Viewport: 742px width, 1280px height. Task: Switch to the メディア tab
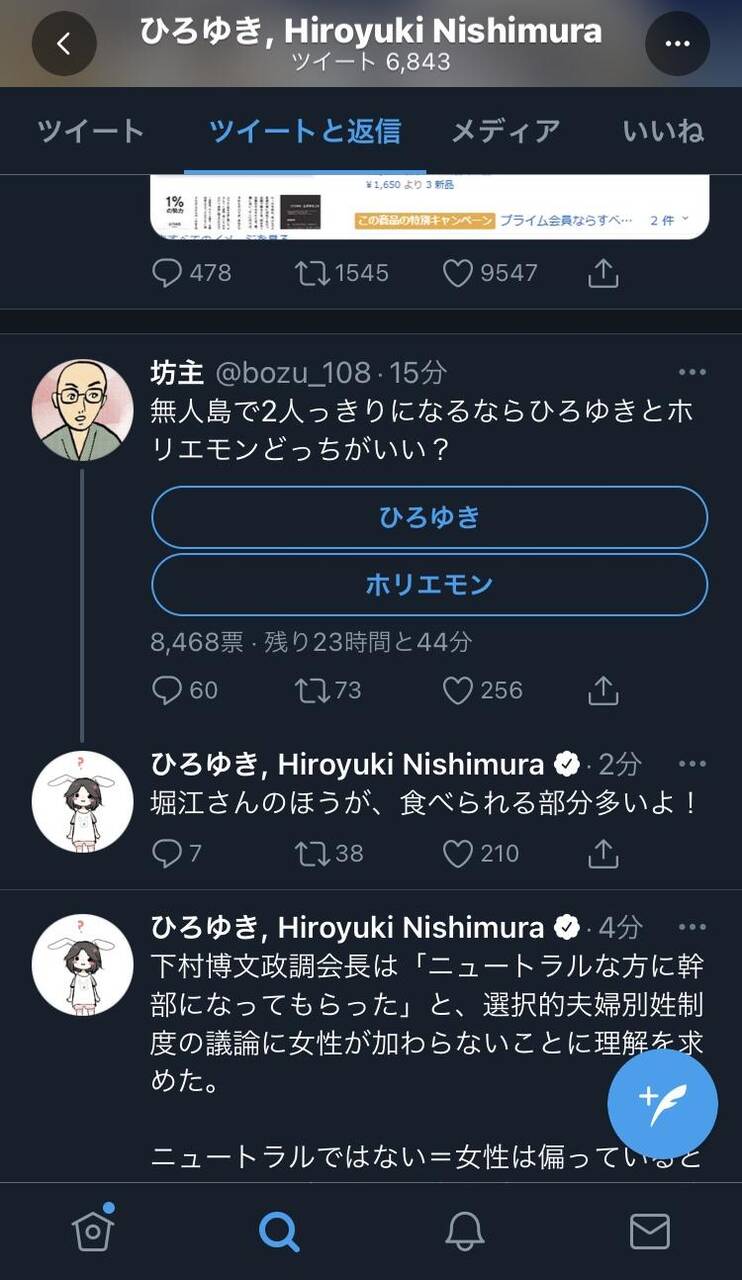point(505,131)
